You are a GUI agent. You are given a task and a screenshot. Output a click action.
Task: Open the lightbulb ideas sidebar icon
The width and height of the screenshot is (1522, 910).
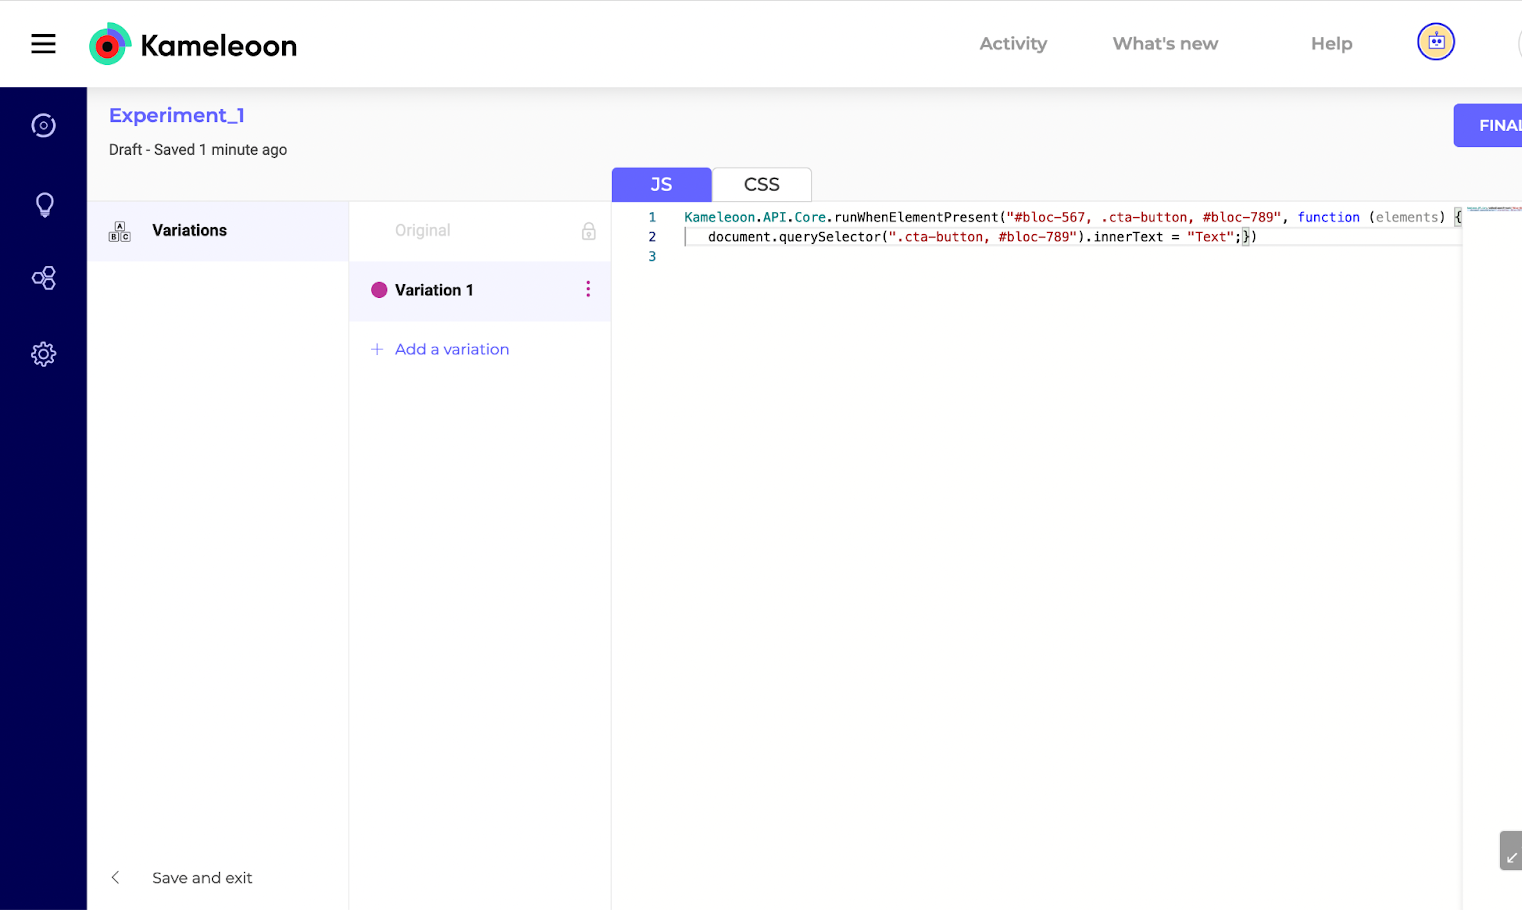[x=44, y=205]
